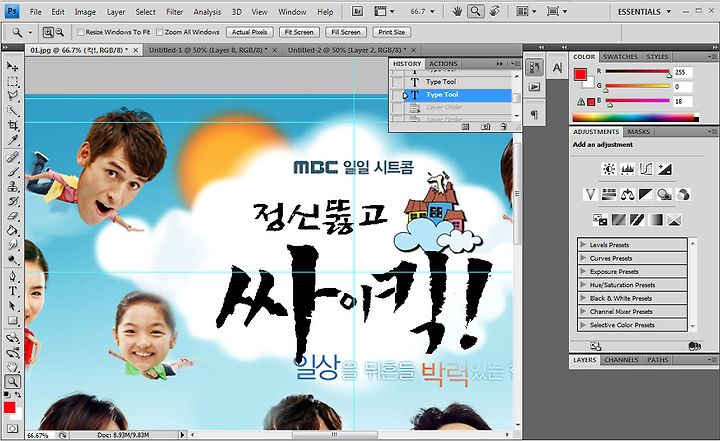Expand Curves Presets
This screenshot has width=720, height=441.
(583, 258)
